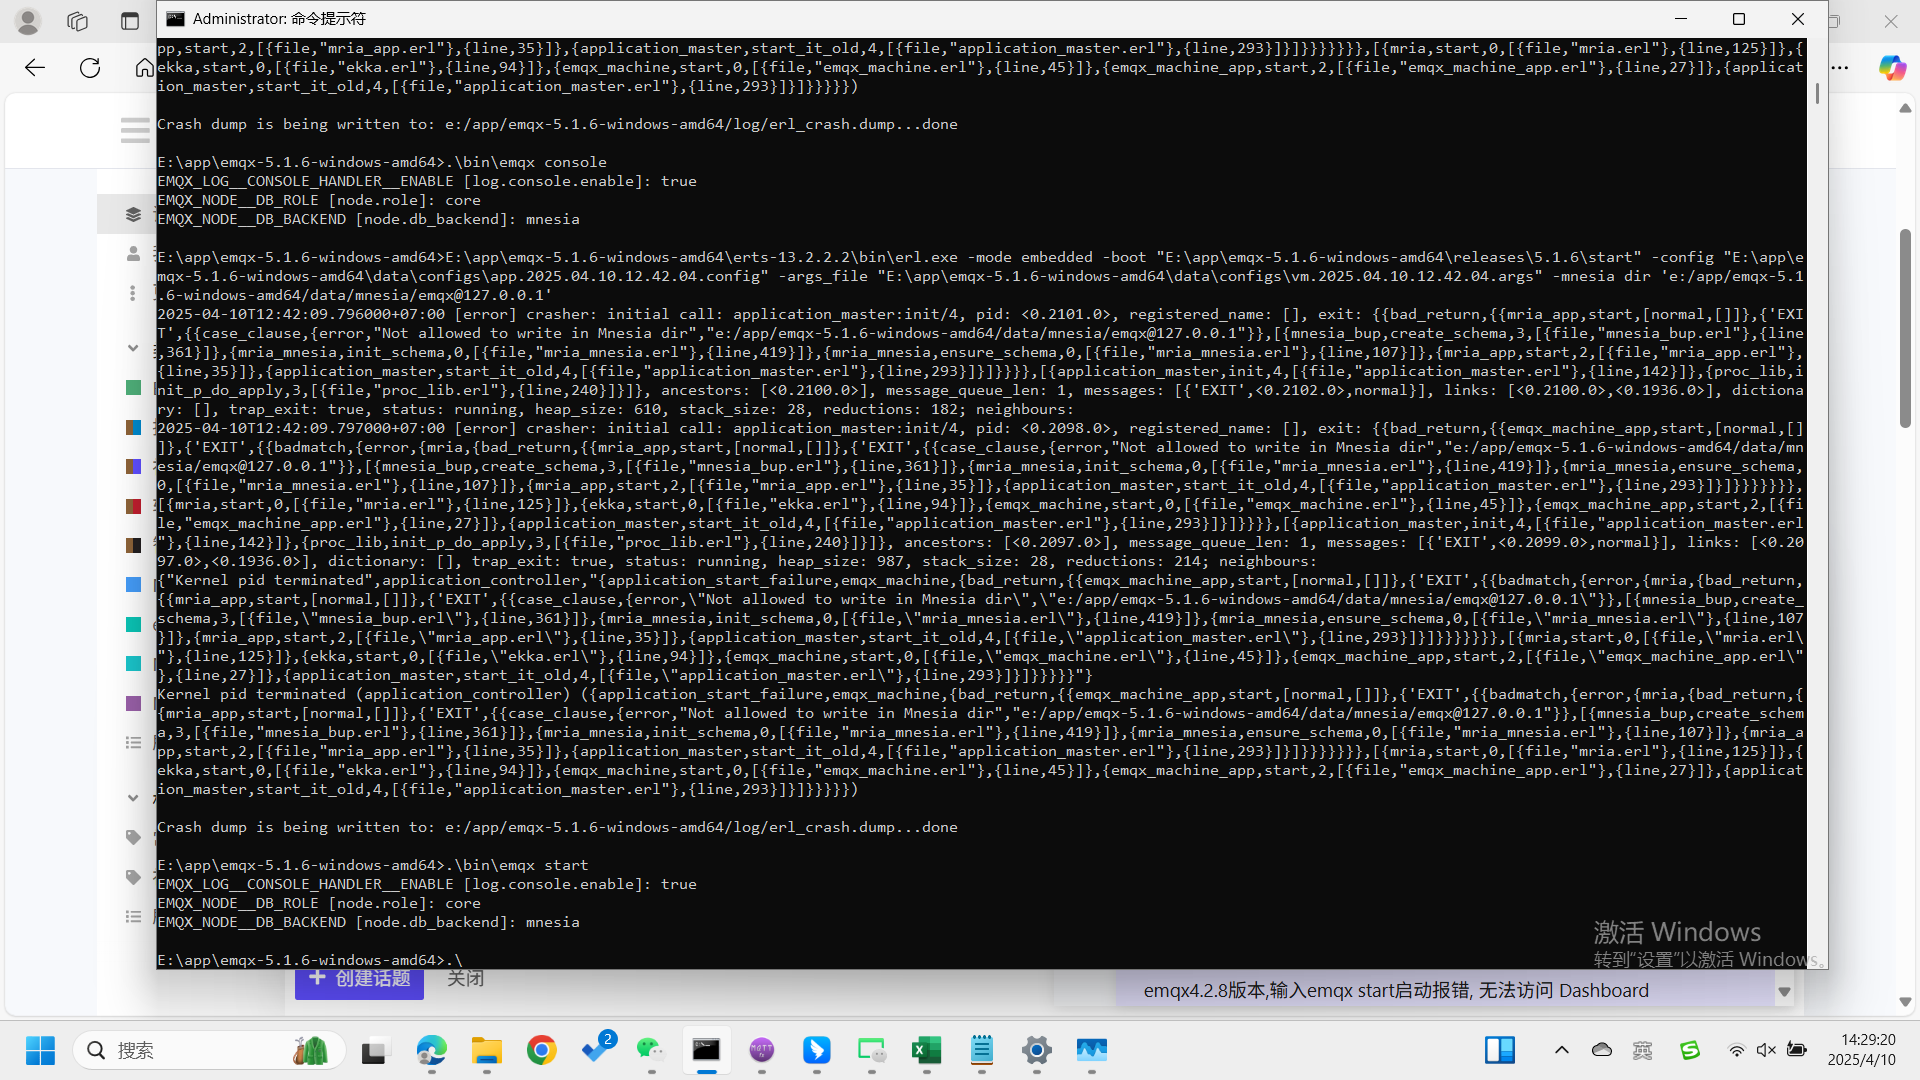Screen dimensions: 1920x1080
Task: Click the forum hamburger menu icon
Action: (135, 130)
